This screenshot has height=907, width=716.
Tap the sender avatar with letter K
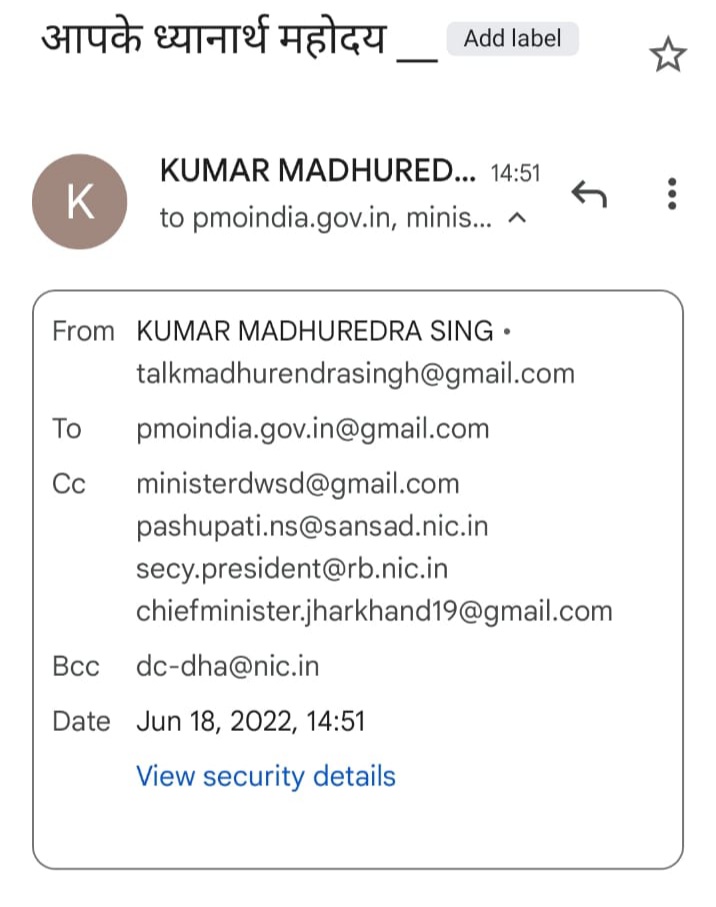pos(80,201)
